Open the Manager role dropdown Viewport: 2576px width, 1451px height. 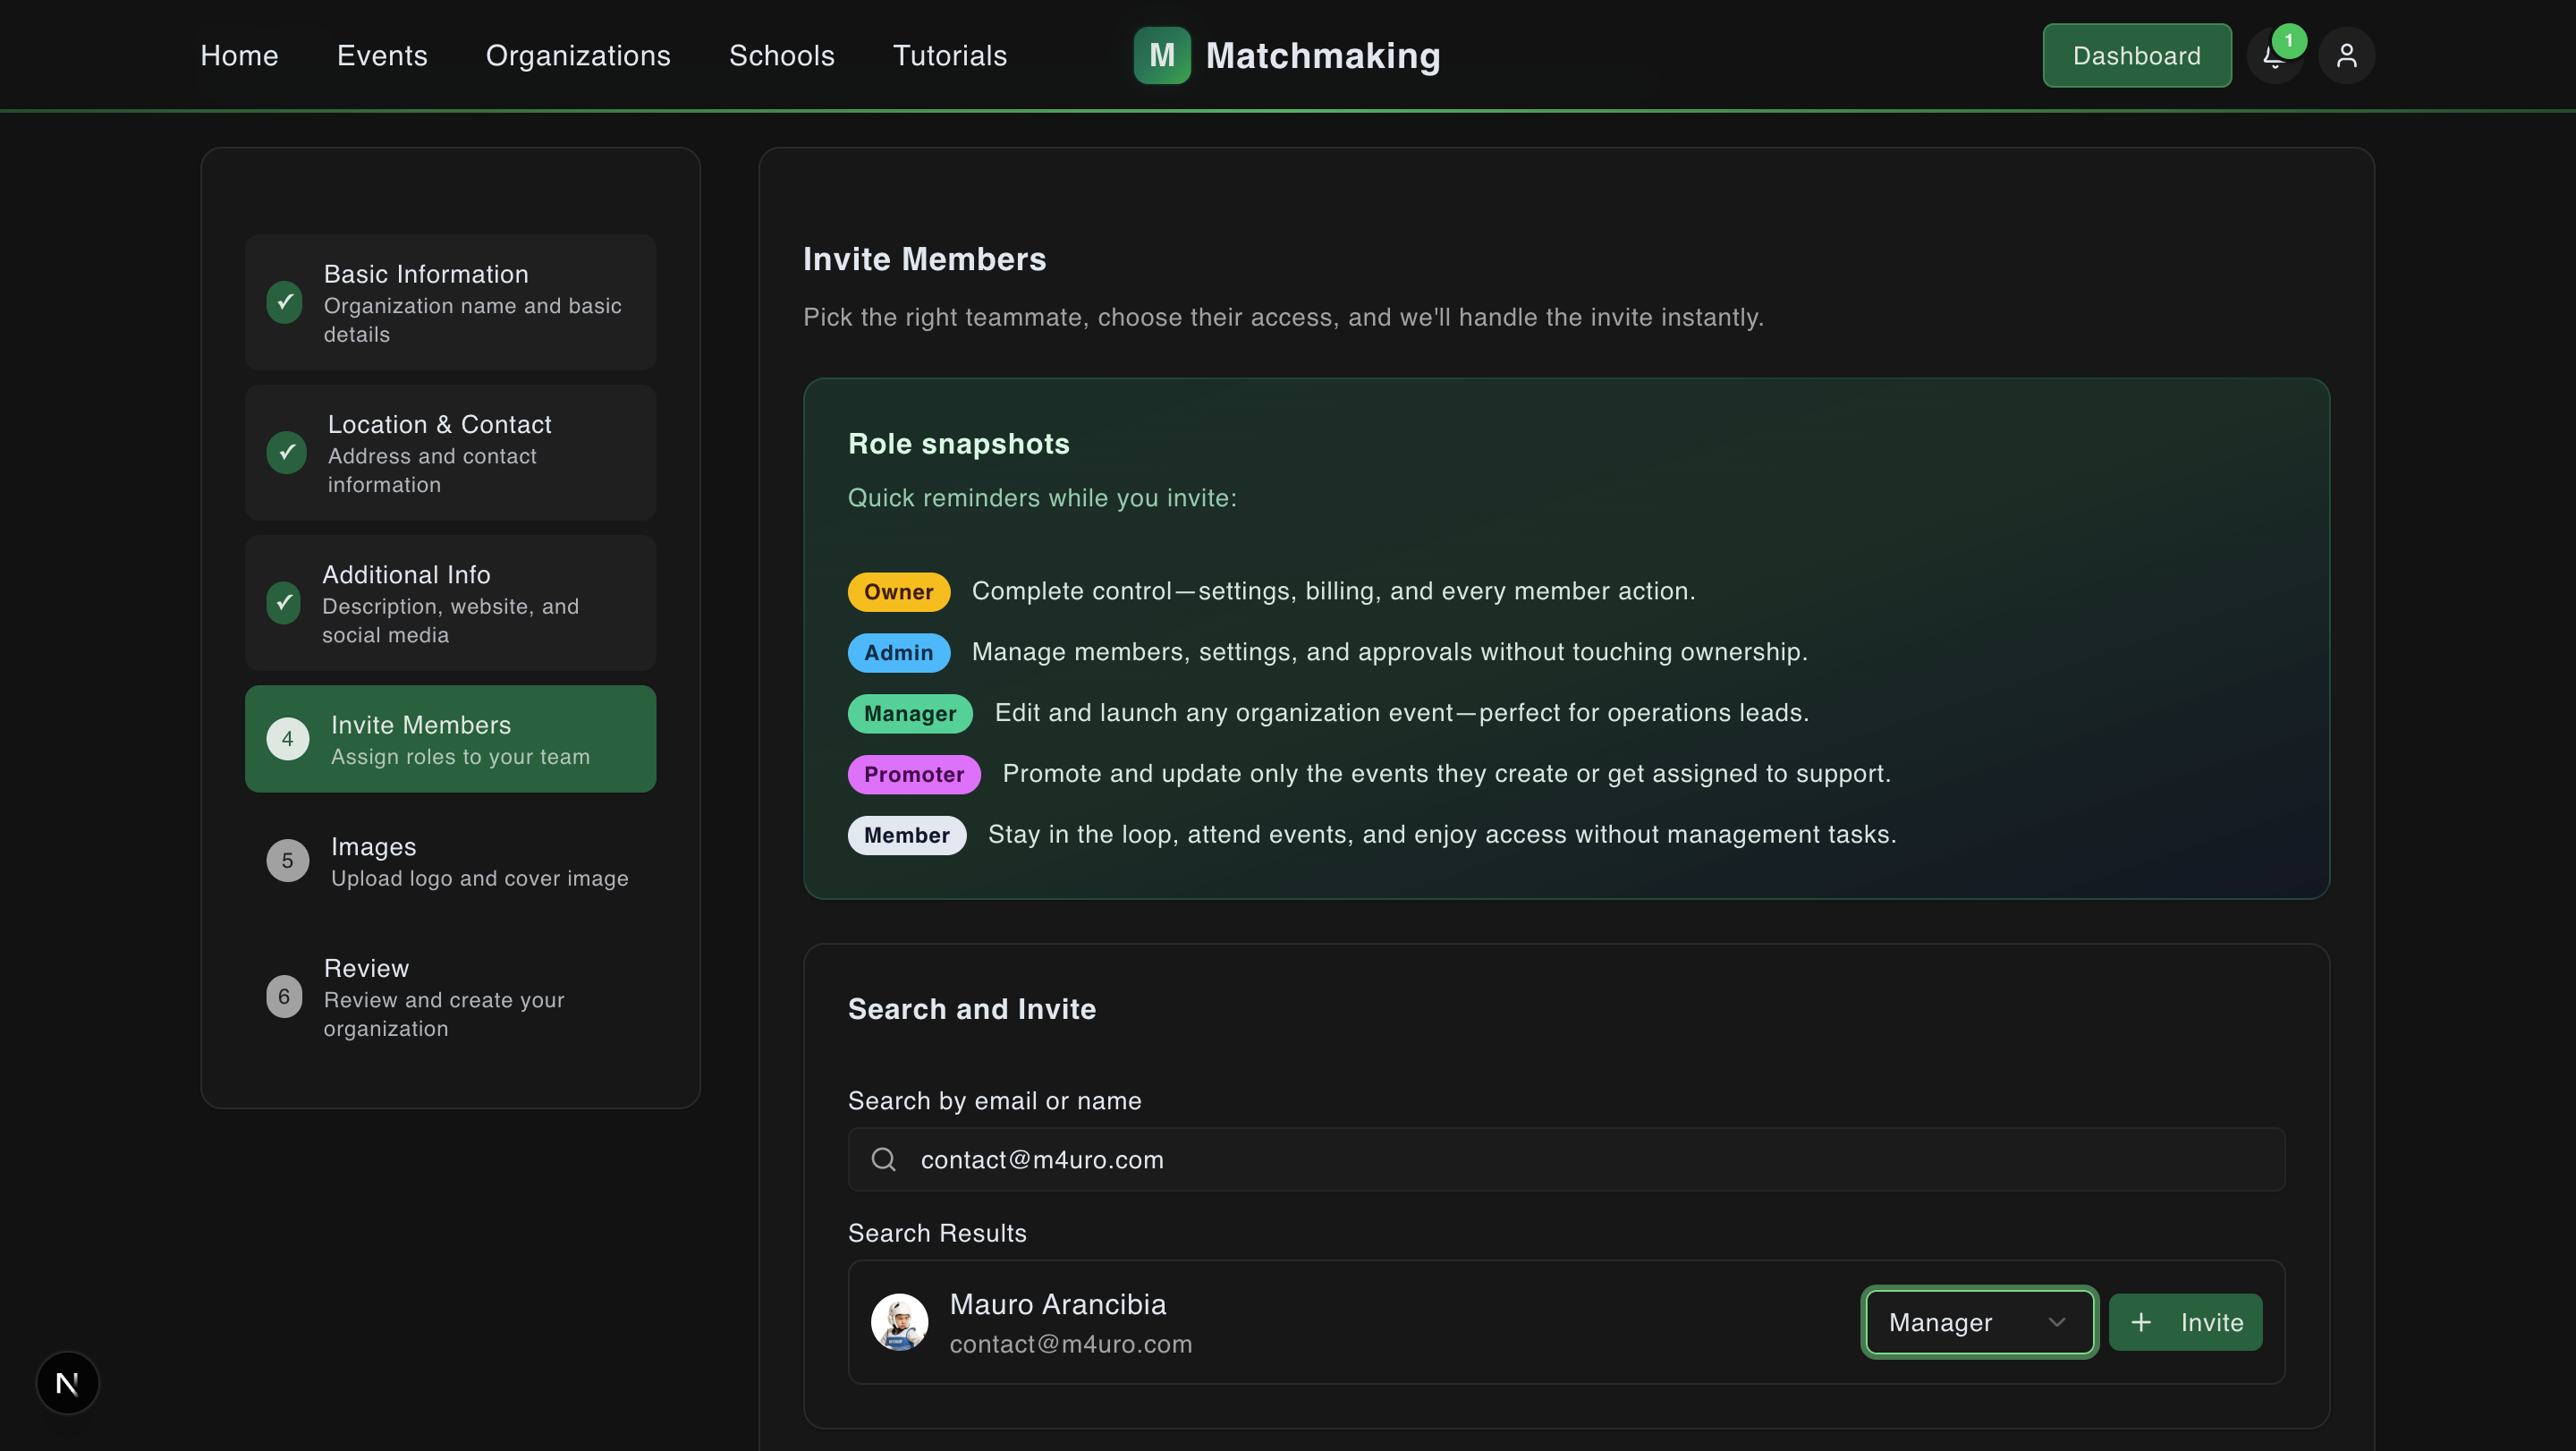tap(1979, 1322)
